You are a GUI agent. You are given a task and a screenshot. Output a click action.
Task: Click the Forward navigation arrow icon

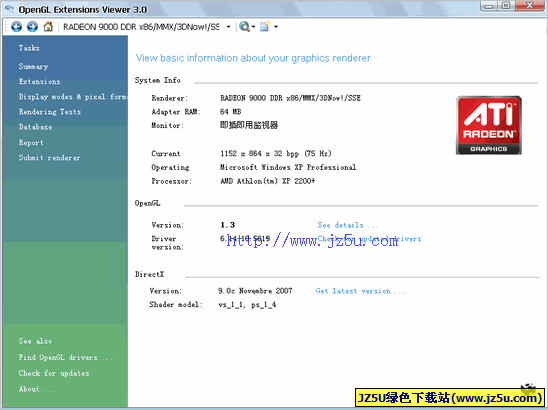(33, 27)
